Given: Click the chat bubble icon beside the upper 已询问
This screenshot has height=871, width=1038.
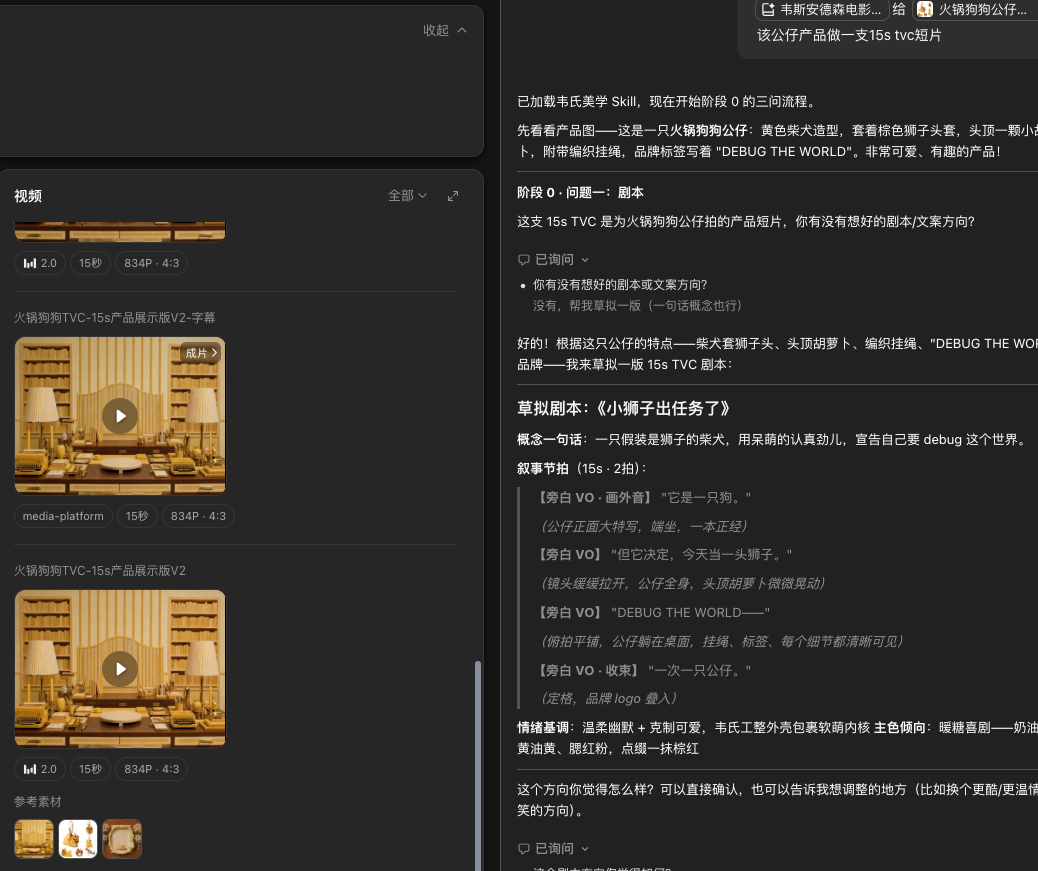Looking at the screenshot, I should (x=524, y=260).
